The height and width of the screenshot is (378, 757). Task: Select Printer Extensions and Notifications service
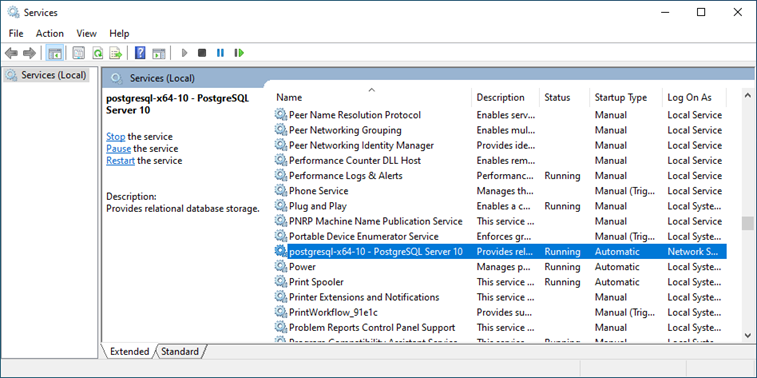[x=500, y=297]
